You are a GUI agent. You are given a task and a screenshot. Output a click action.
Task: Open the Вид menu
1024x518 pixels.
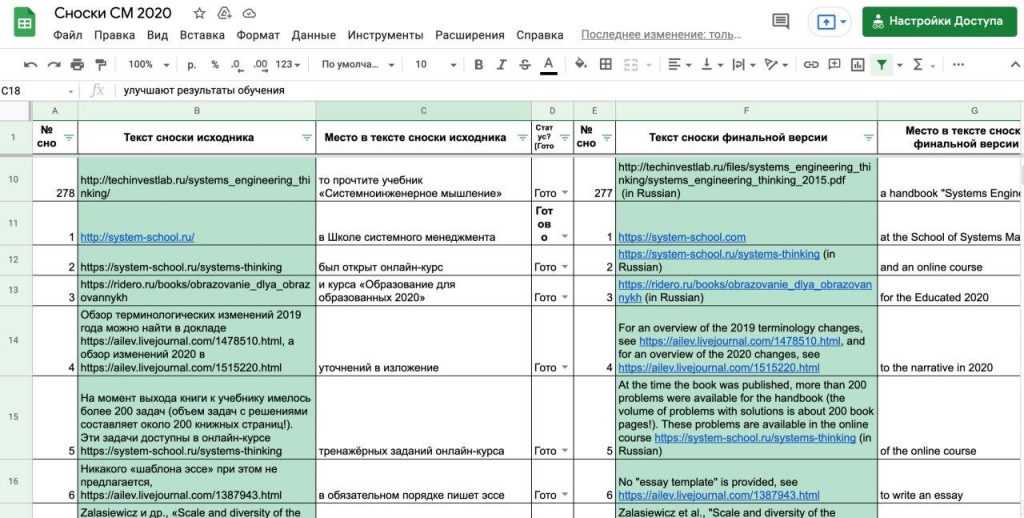(x=157, y=35)
